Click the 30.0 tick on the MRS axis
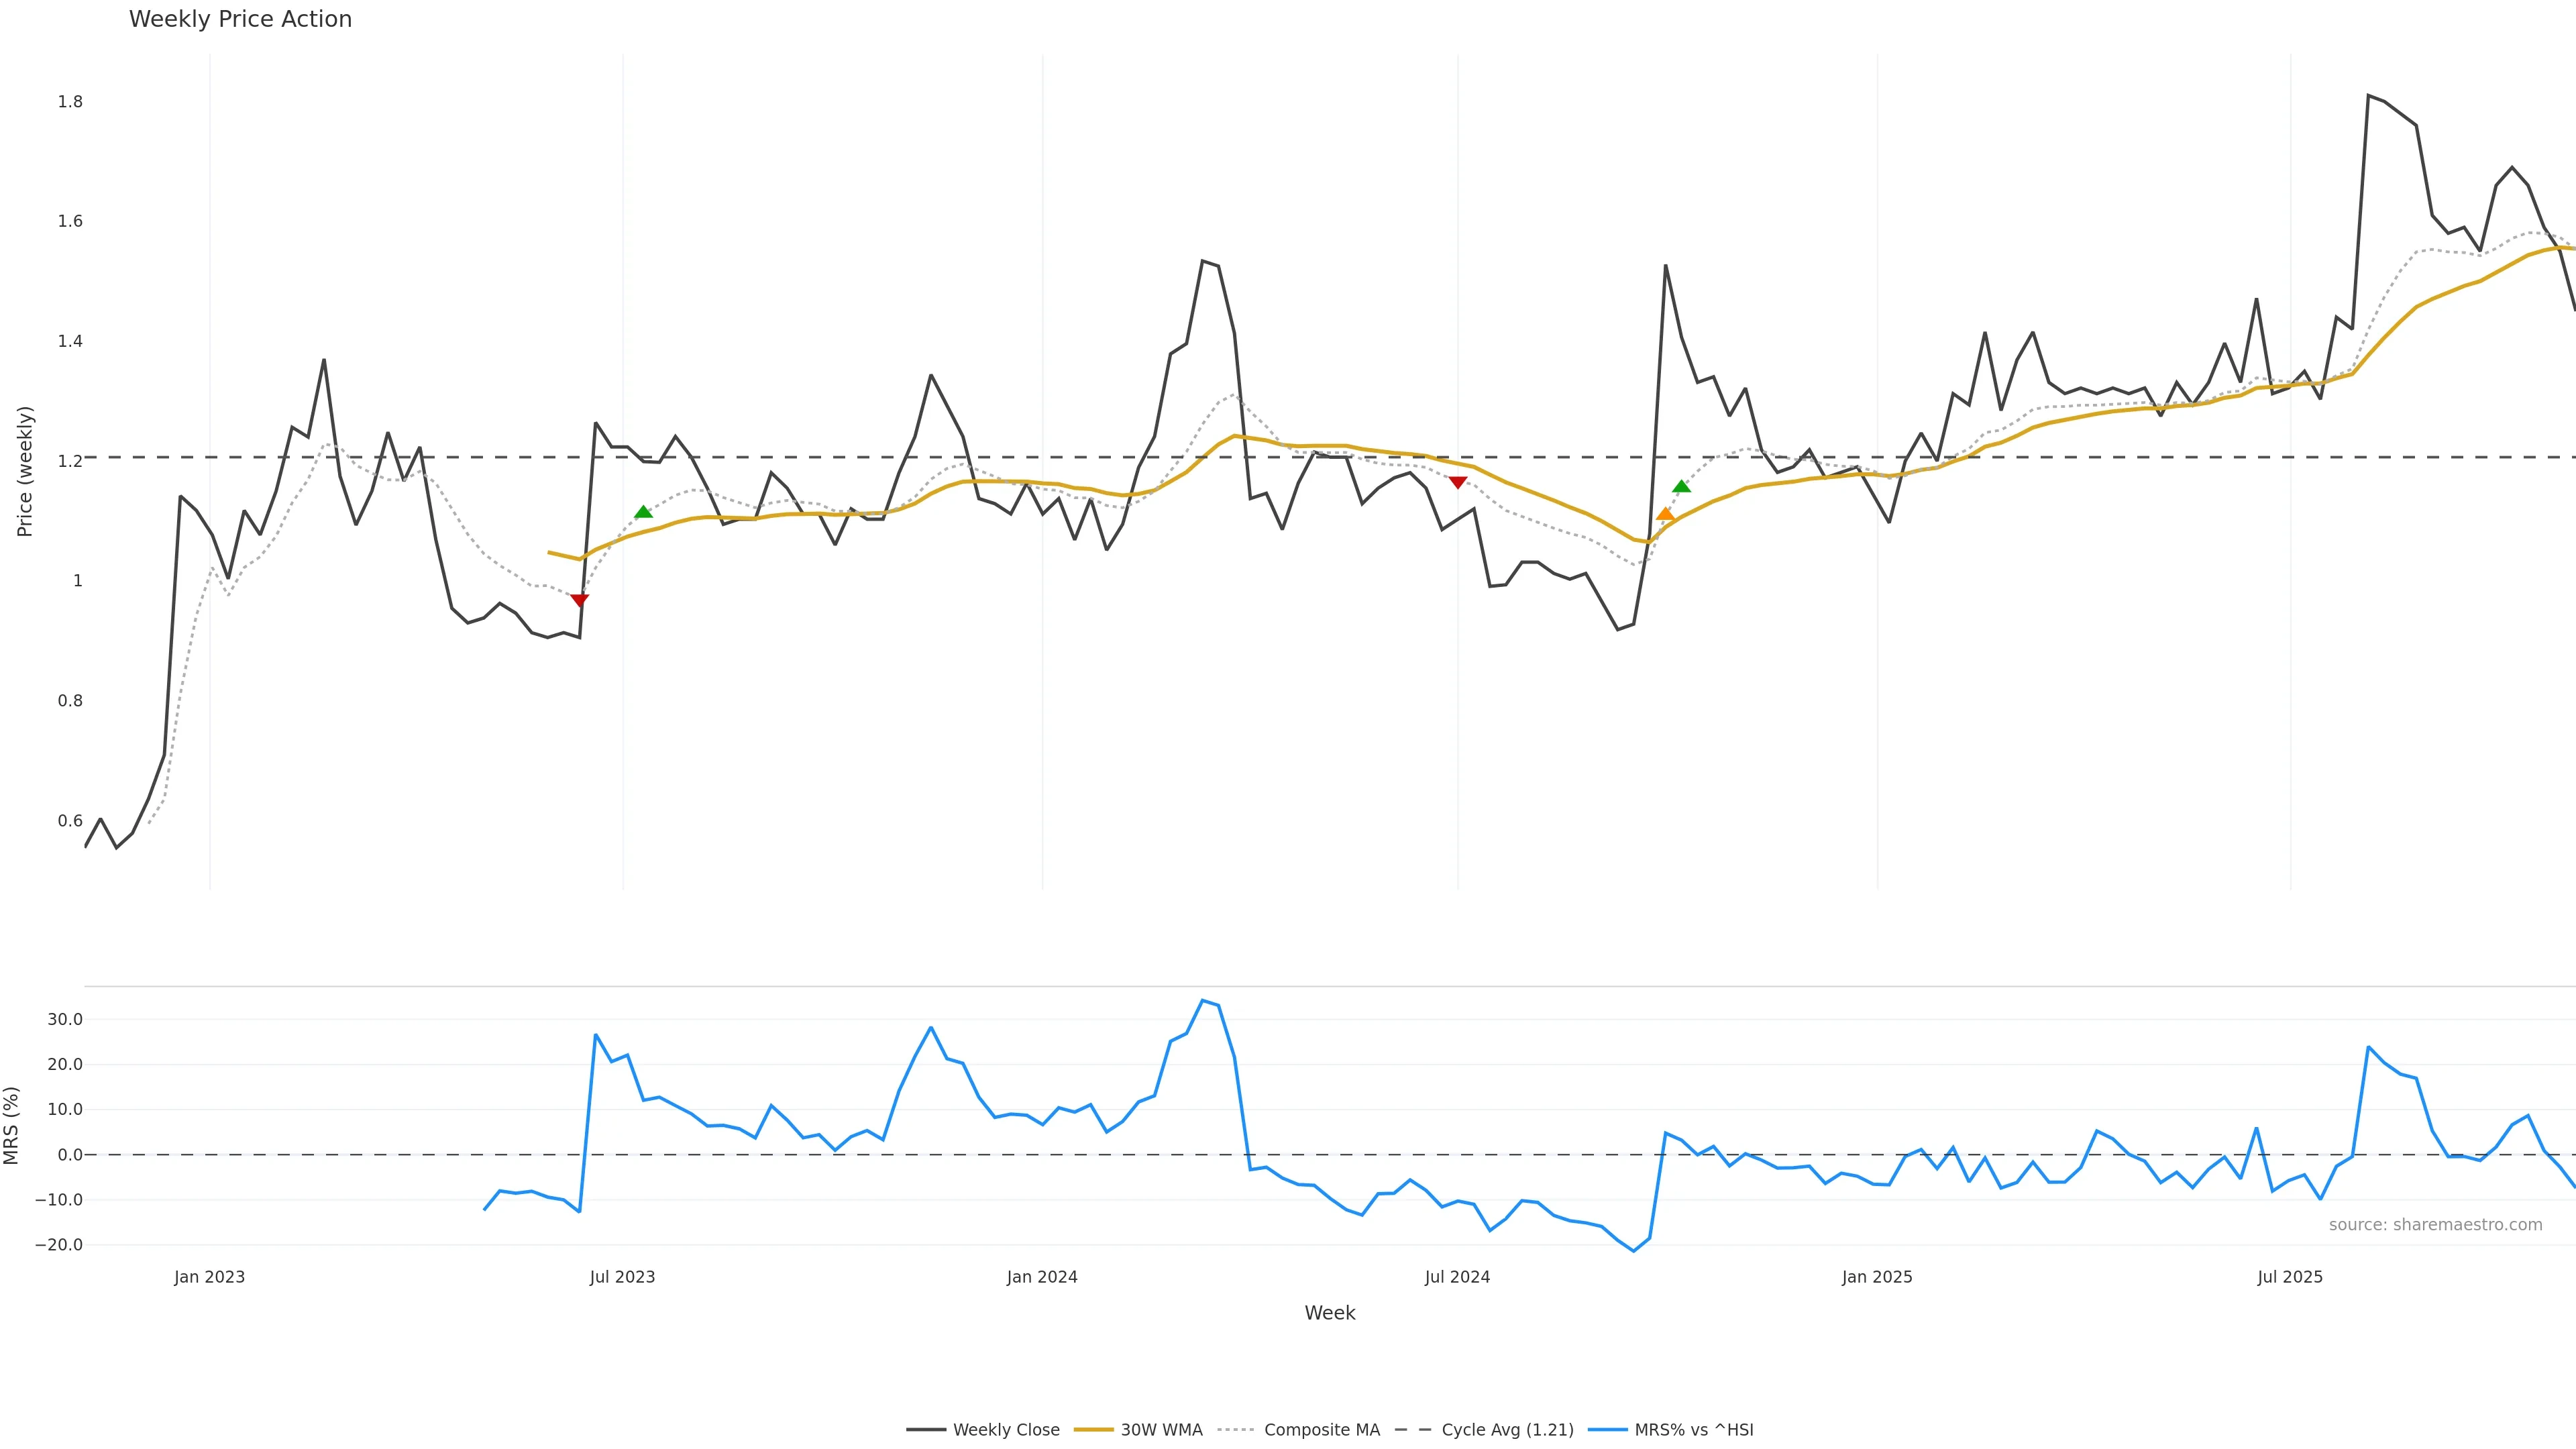 [x=65, y=1020]
